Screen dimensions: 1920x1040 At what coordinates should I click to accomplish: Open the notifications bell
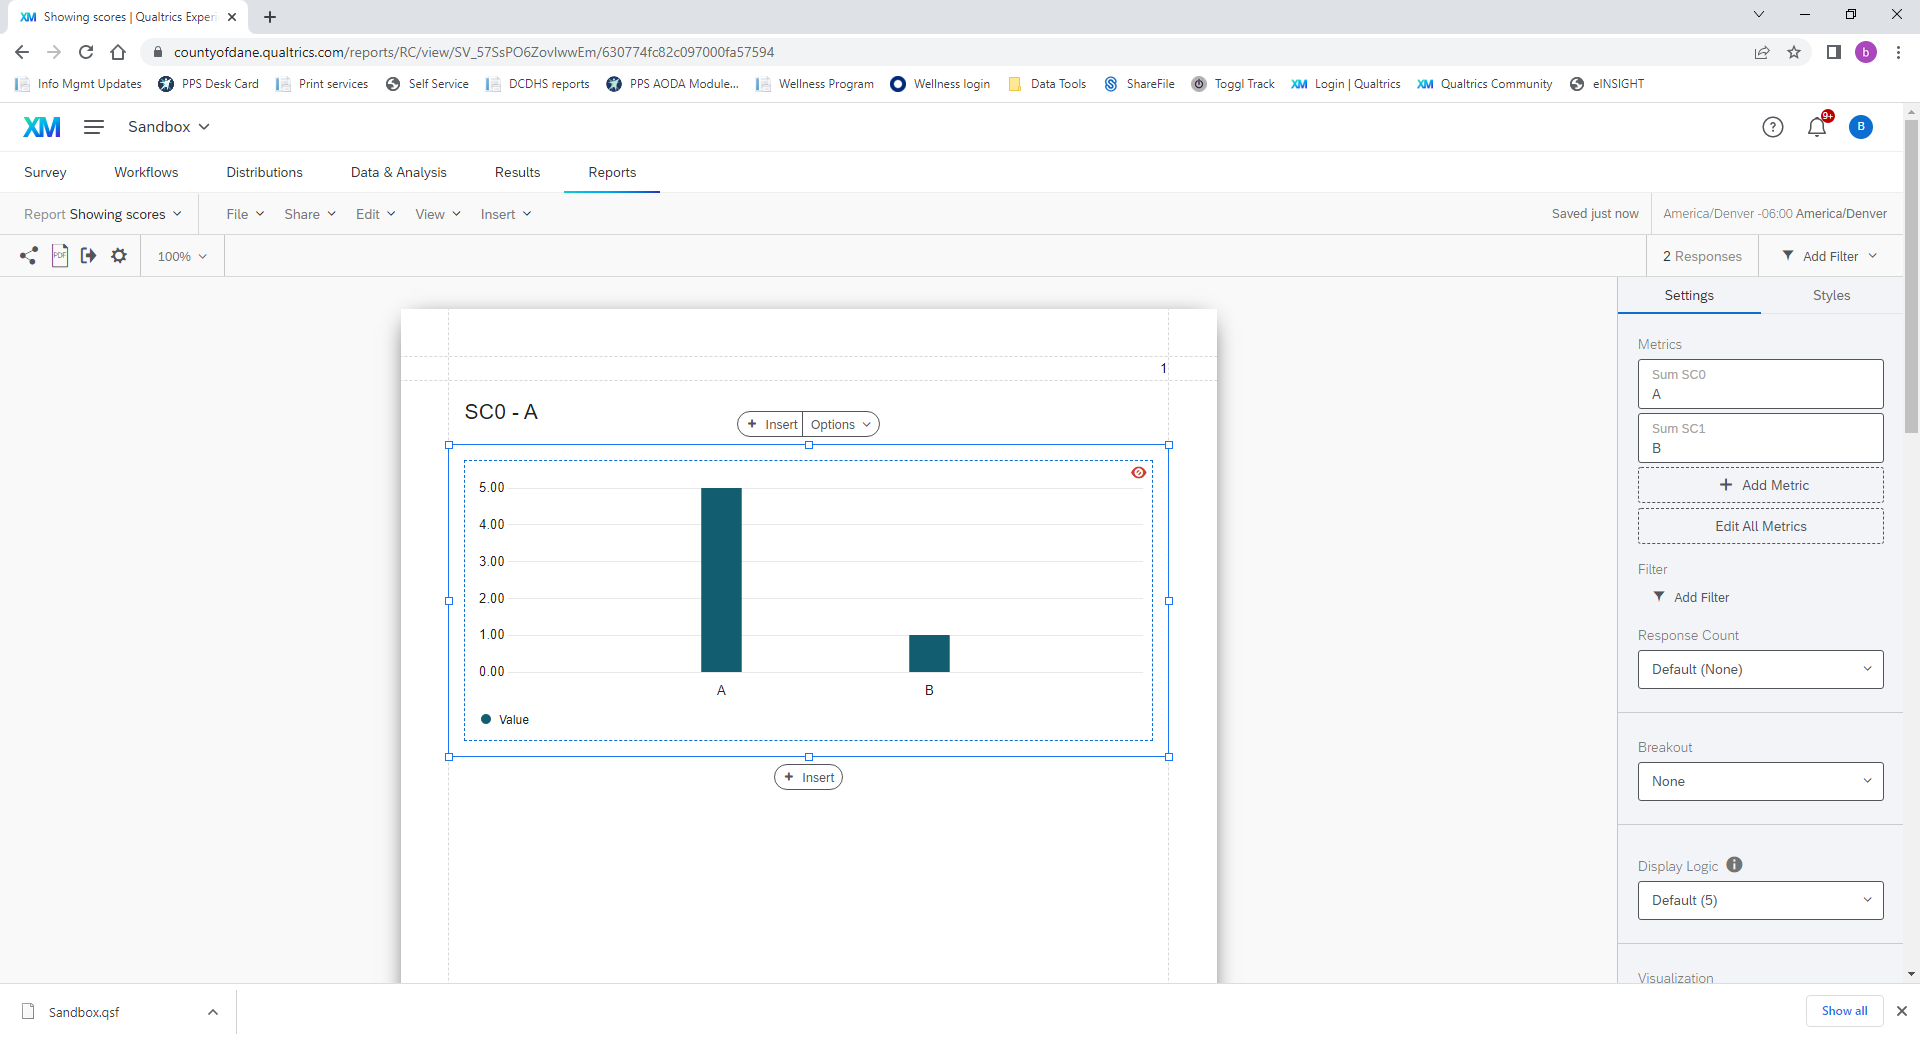[1817, 127]
